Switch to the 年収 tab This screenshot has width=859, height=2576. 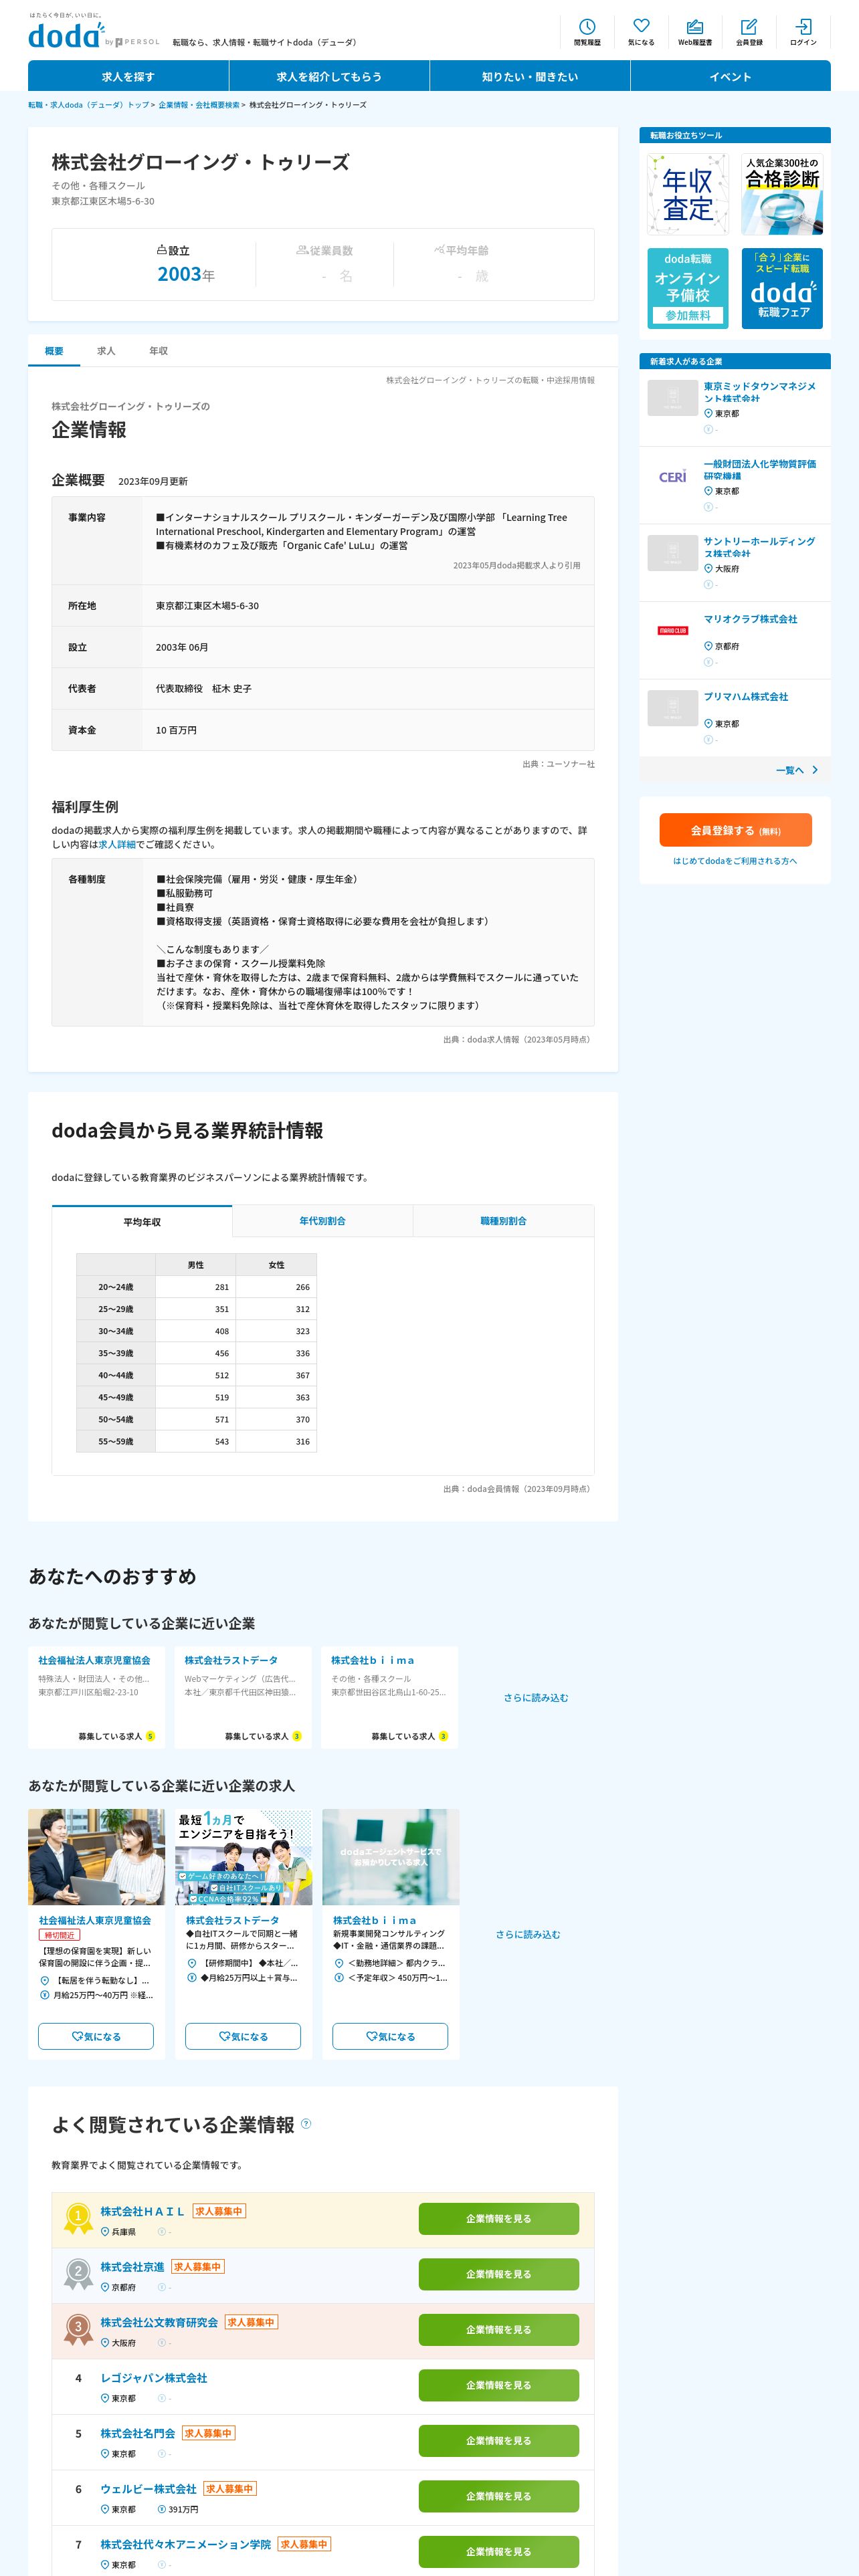tap(158, 351)
